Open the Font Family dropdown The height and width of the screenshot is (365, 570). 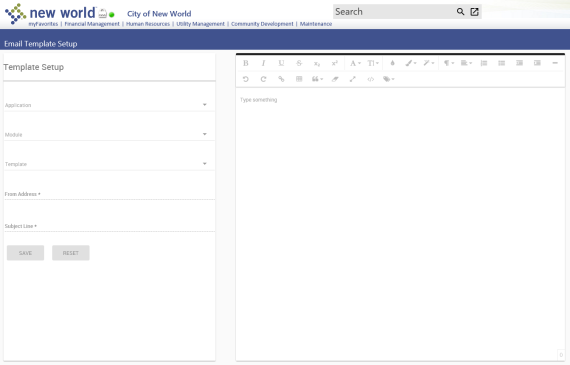pyautogui.click(x=355, y=63)
